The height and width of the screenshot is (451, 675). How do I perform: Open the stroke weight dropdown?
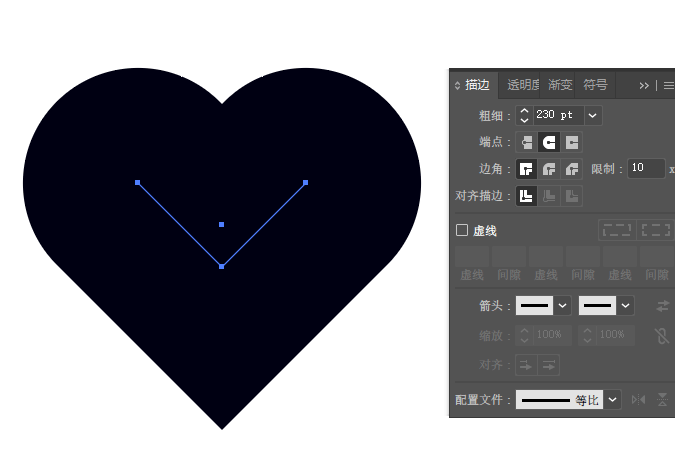pyautogui.click(x=593, y=115)
